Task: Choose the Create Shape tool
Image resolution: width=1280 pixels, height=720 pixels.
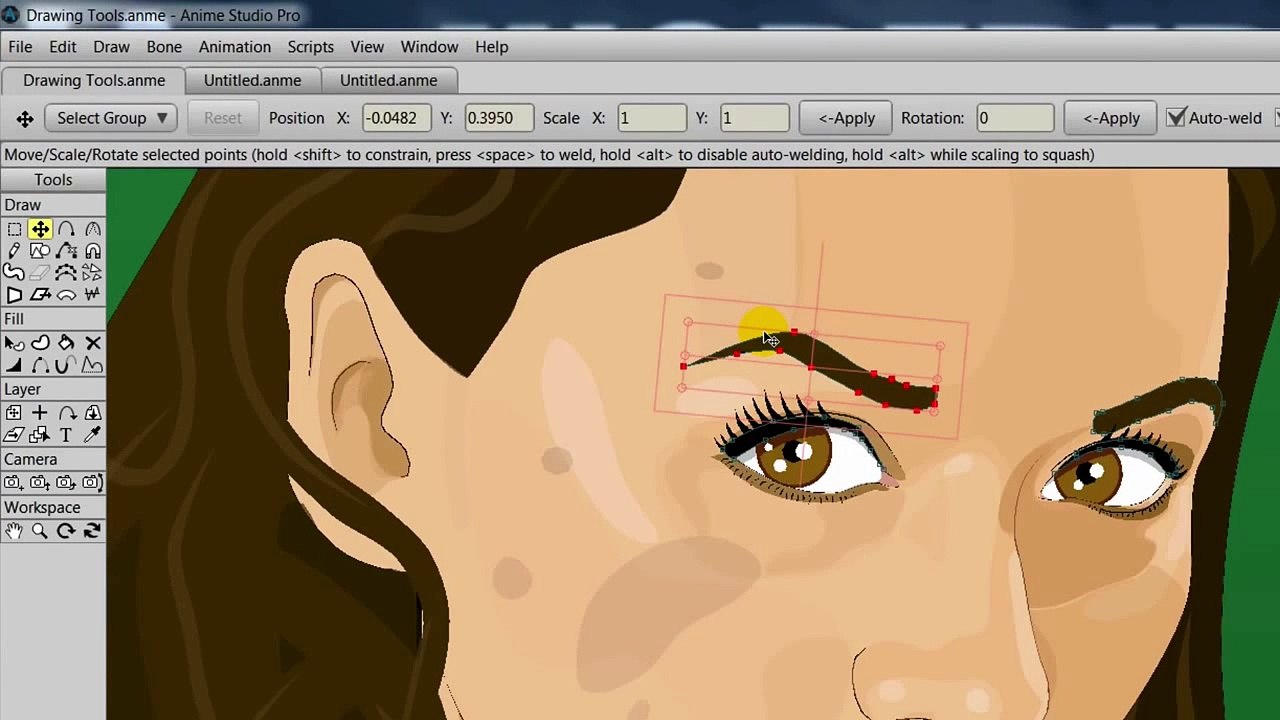Action: point(40,343)
